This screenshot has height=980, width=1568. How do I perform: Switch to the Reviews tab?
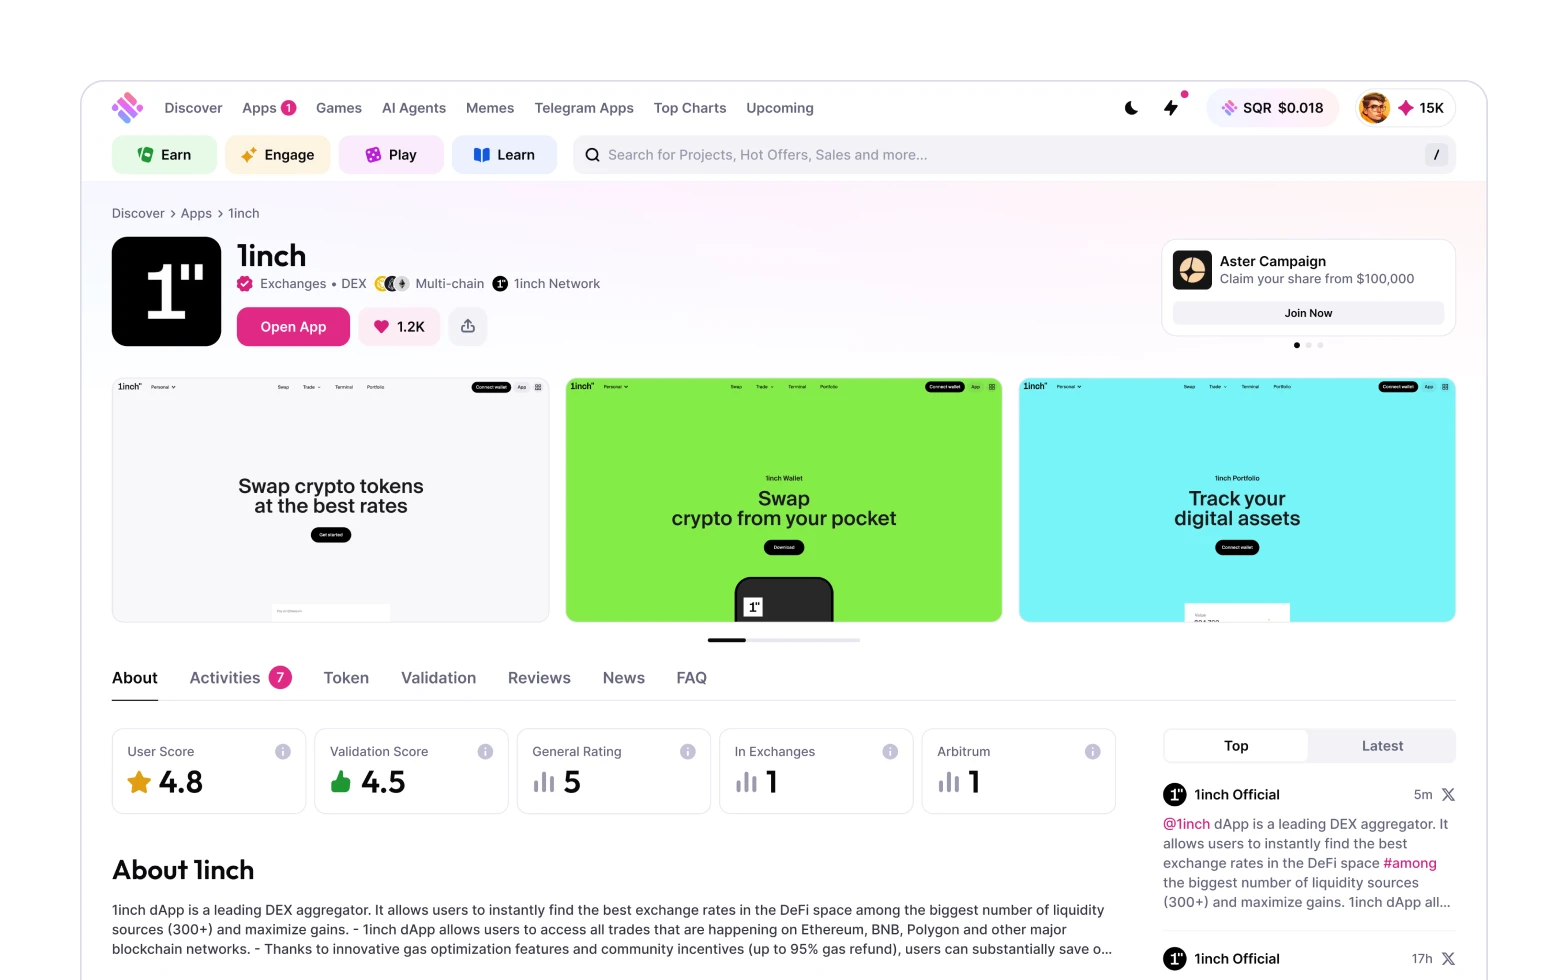(x=539, y=678)
